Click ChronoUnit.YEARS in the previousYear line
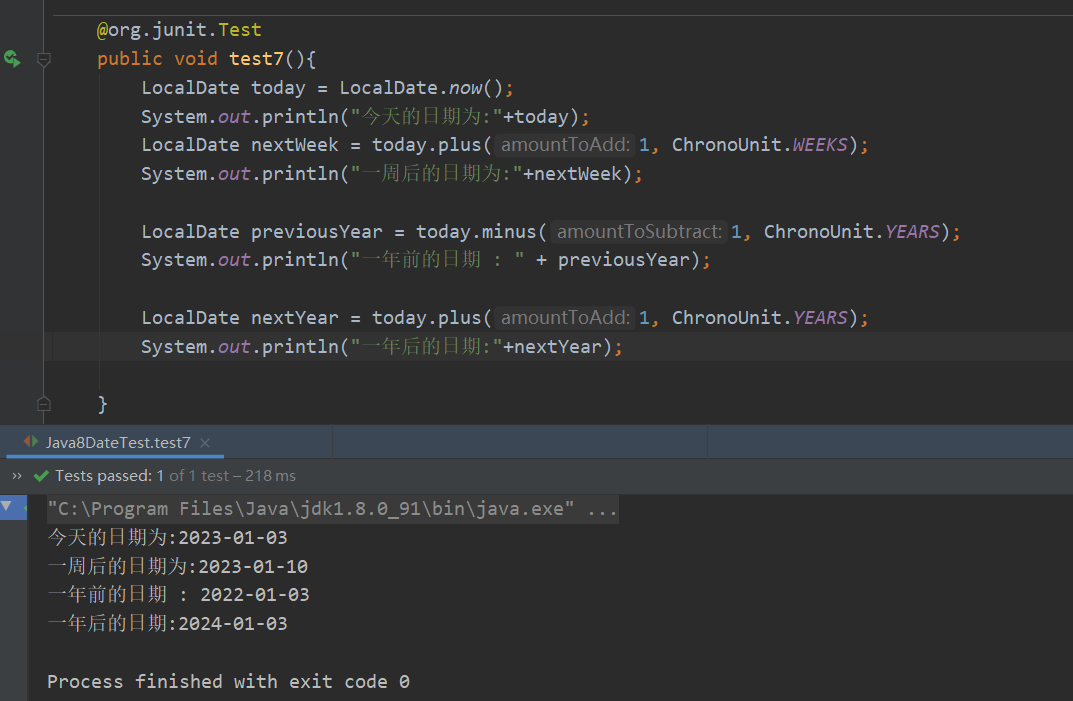This screenshot has width=1073, height=701. [852, 231]
